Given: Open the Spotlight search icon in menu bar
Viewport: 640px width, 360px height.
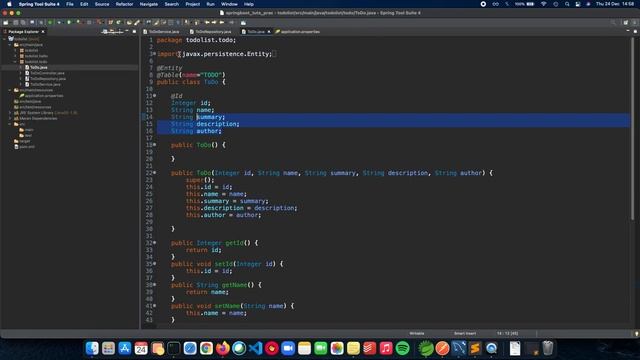Looking at the screenshot, I should click(567, 4).
